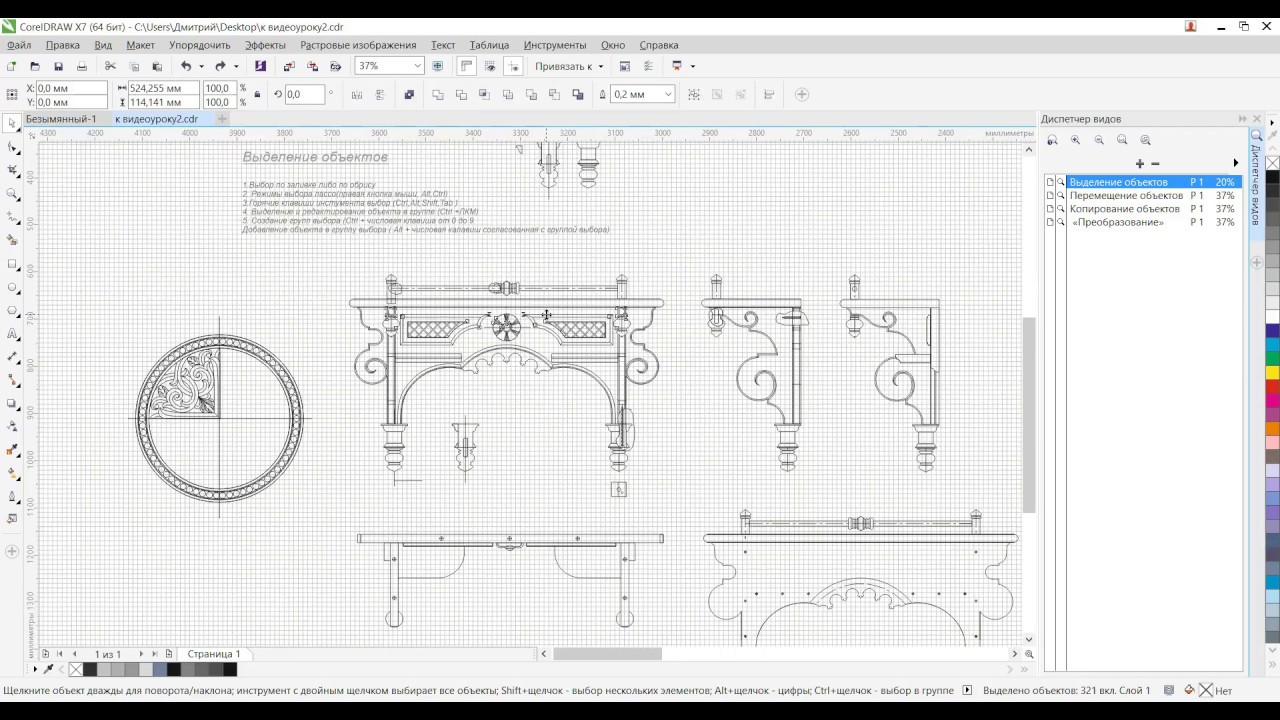Click quick customize plus on property bar
This screenshot has width=1280, height=720.
coord(801,95)
